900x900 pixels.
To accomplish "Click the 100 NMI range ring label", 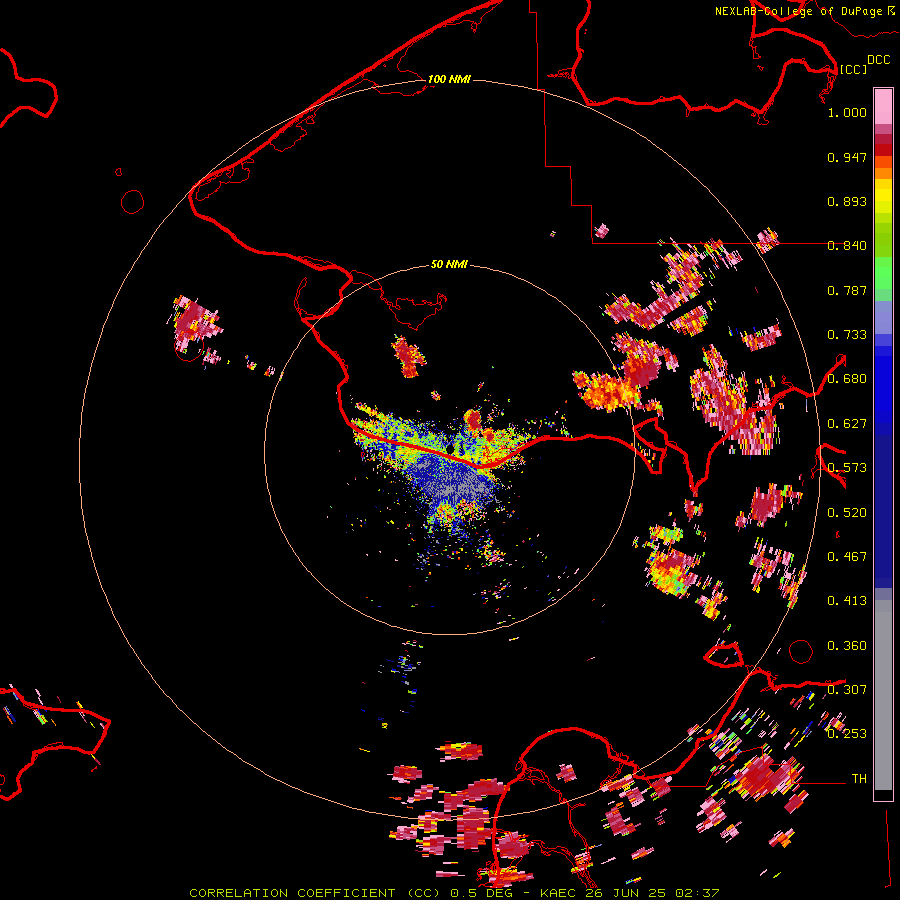I will click(449, 79).
